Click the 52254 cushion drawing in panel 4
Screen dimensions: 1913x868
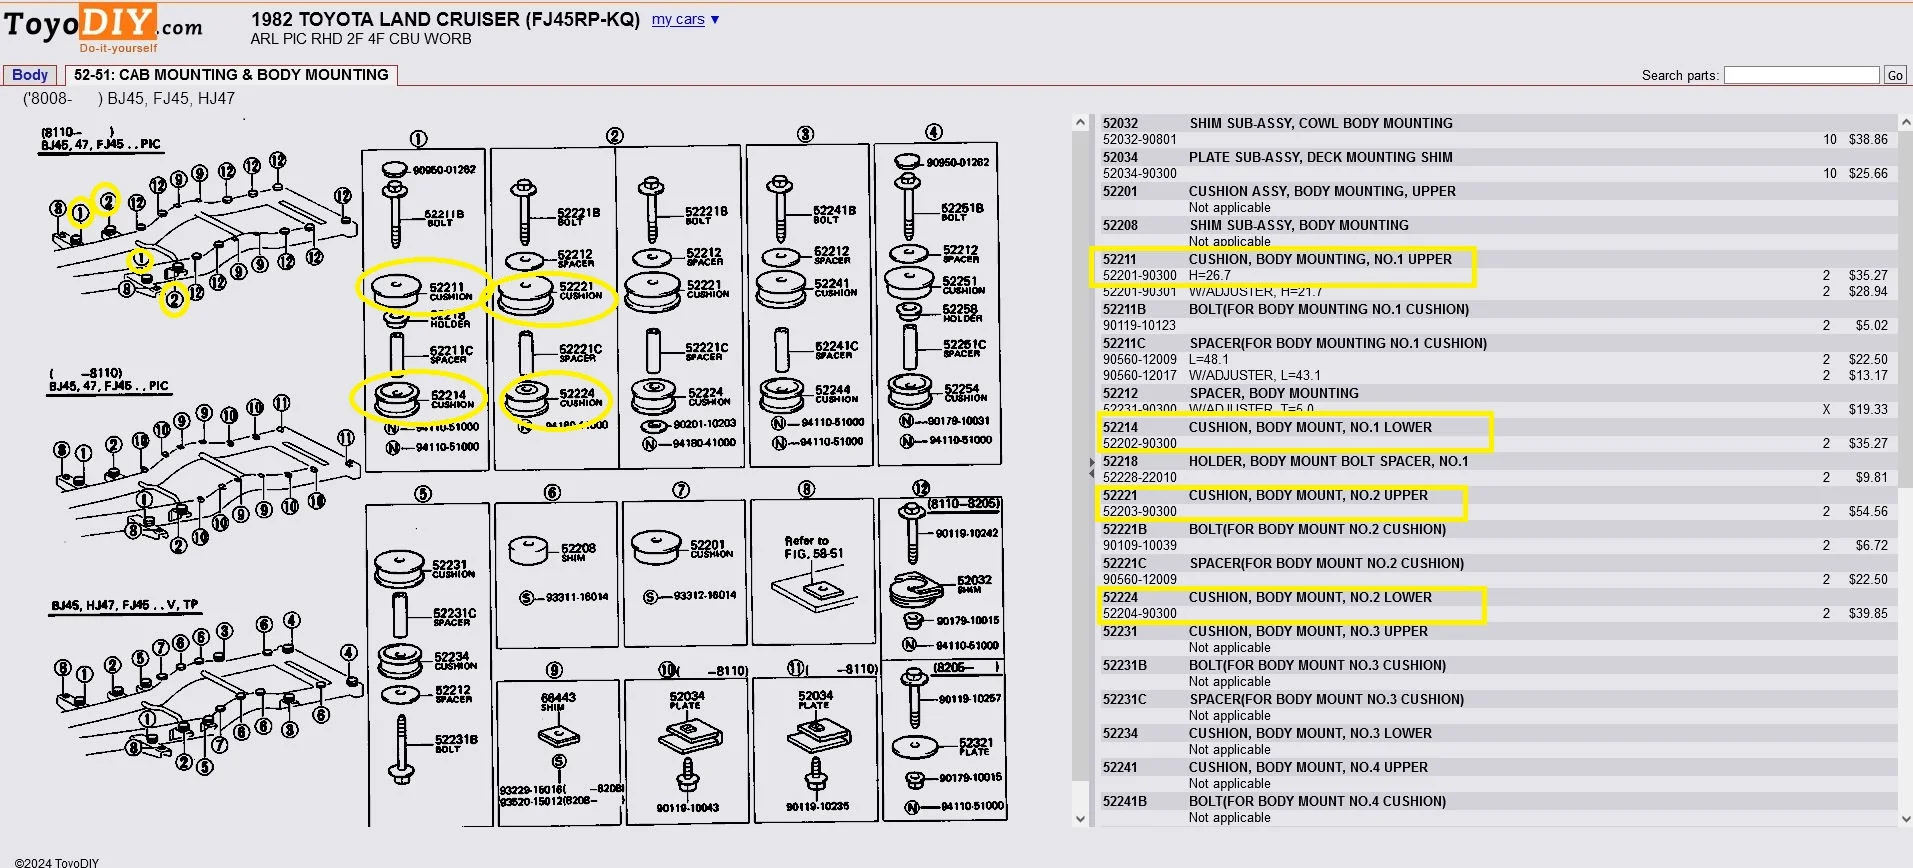(910, 391)
